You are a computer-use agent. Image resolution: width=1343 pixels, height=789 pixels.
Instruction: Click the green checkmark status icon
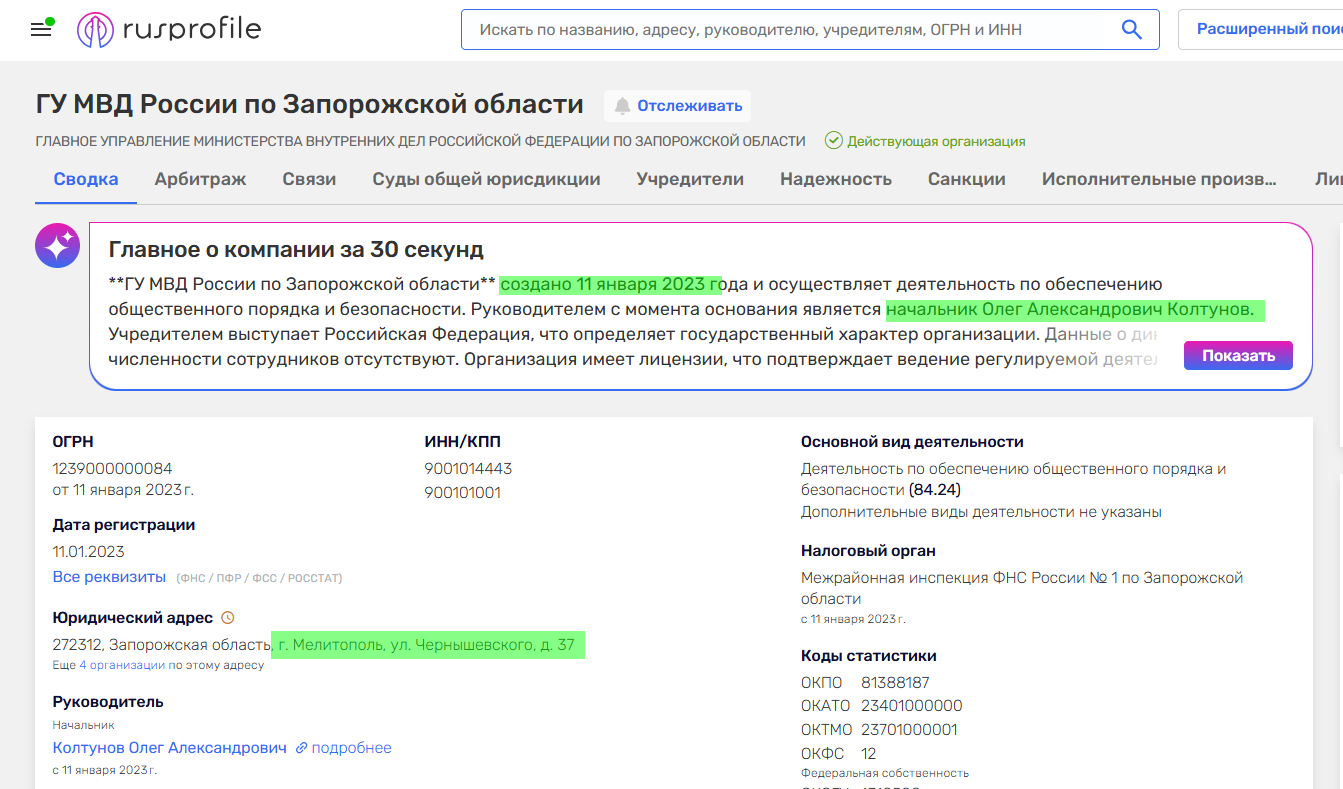833,141
